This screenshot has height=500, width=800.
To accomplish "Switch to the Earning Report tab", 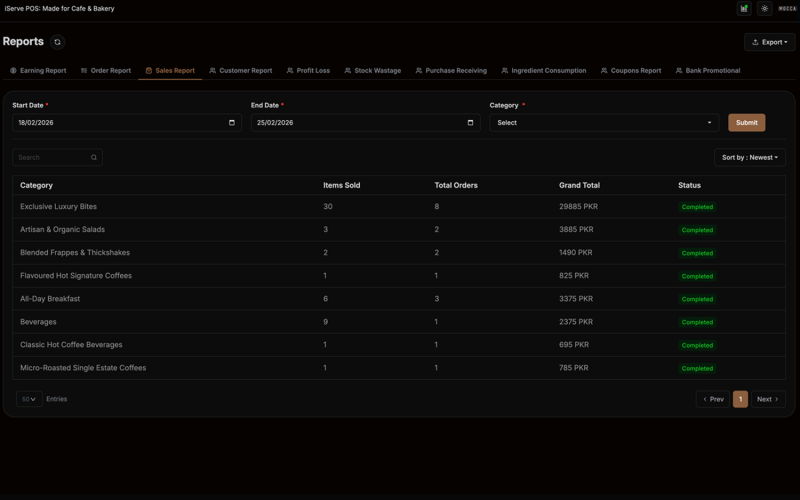I will [38, 71].
